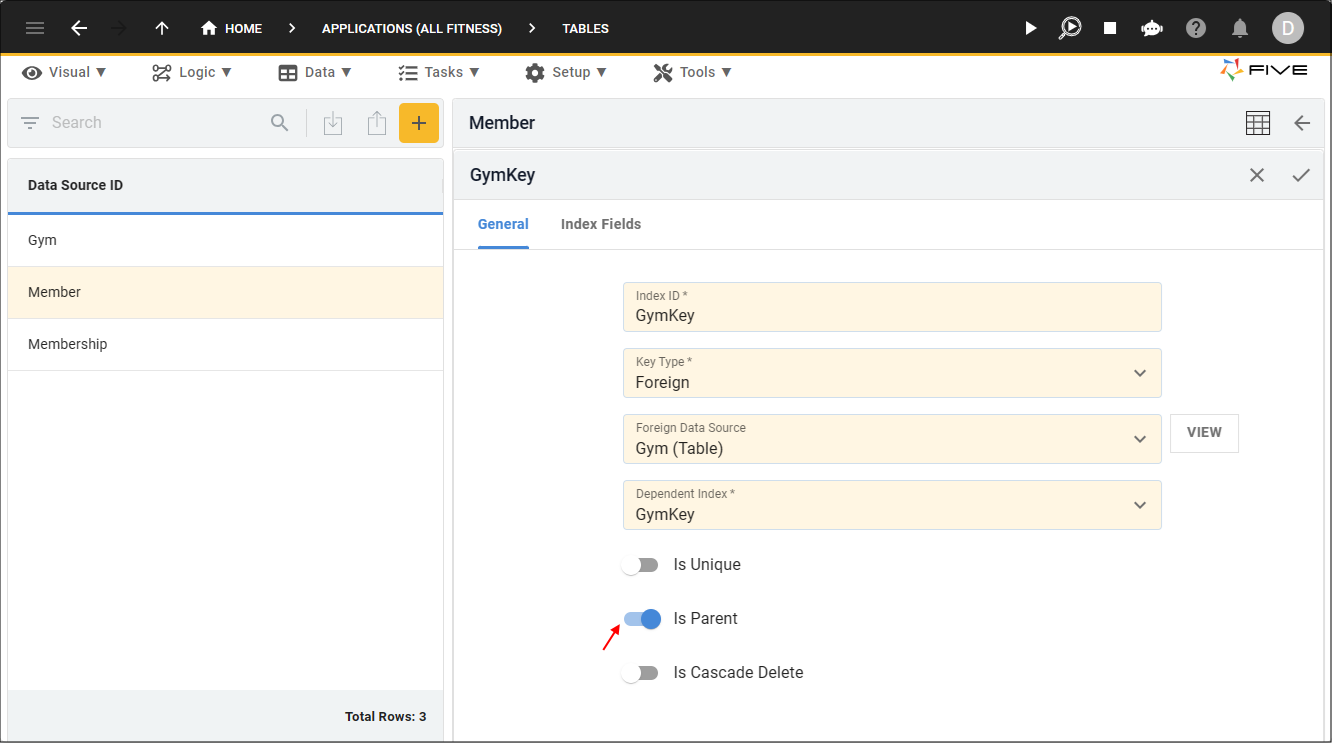This screenshot has height=743, width=1332.
Task: Click the Index ID field
Action: 892,307
